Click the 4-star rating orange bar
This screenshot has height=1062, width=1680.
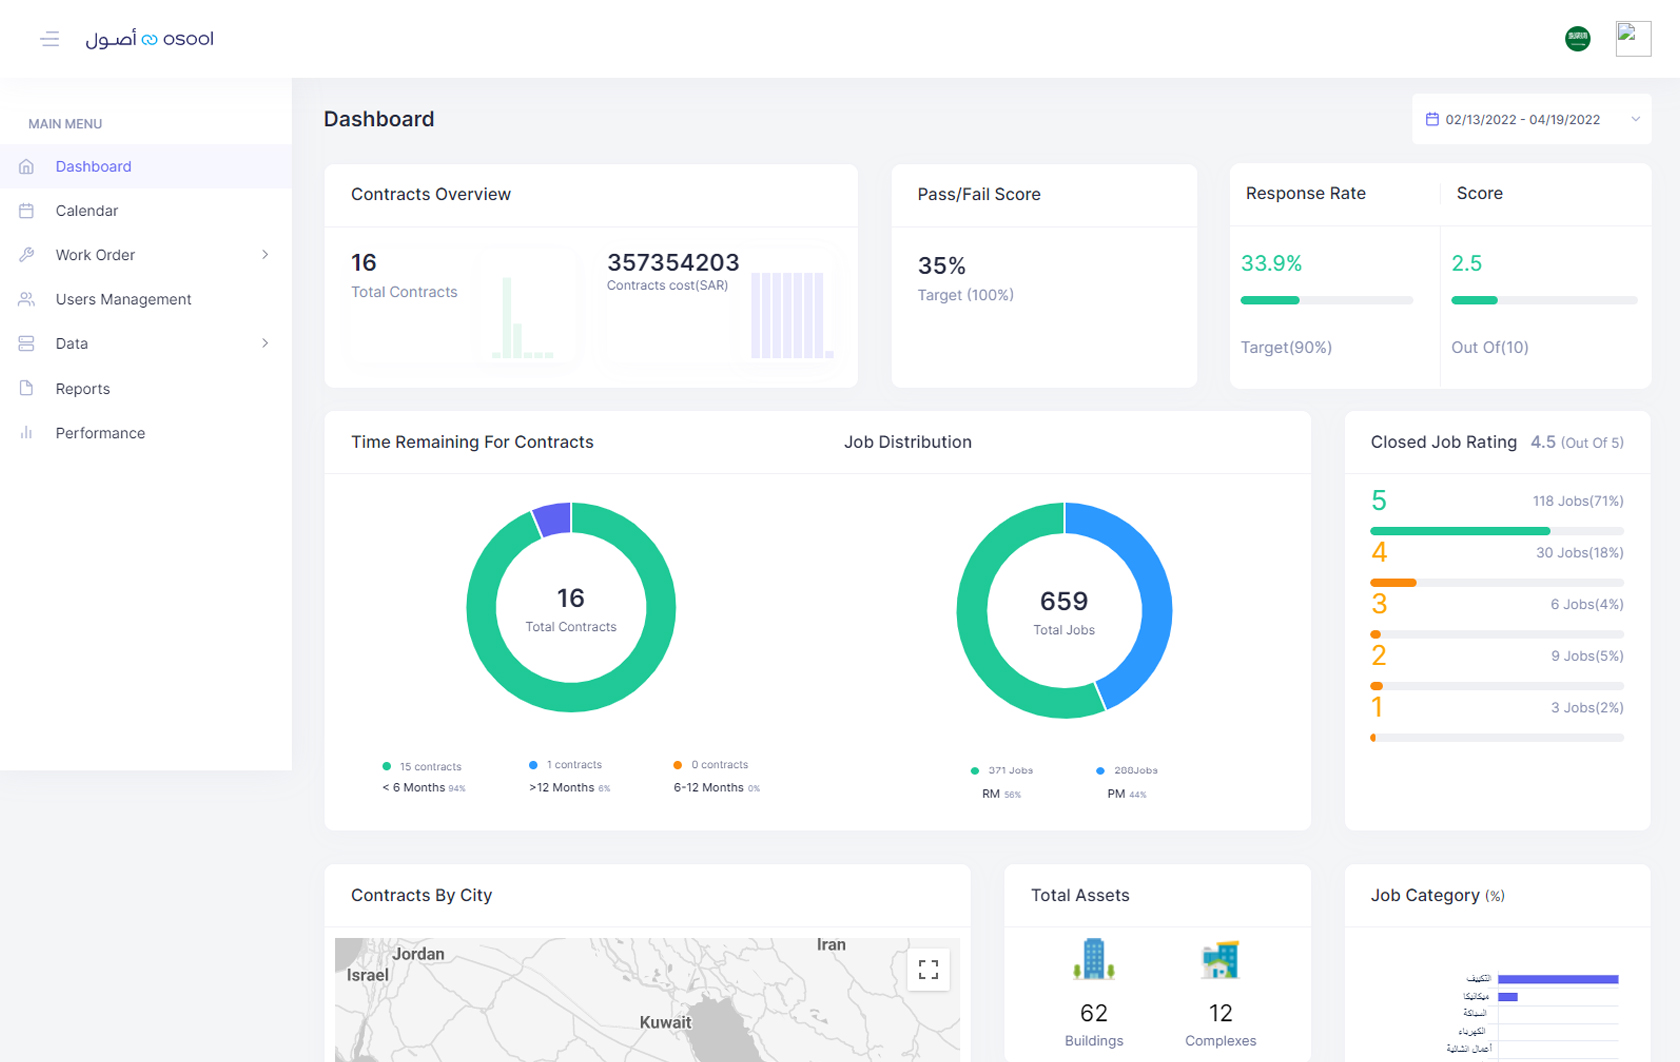coord(1393,582)
